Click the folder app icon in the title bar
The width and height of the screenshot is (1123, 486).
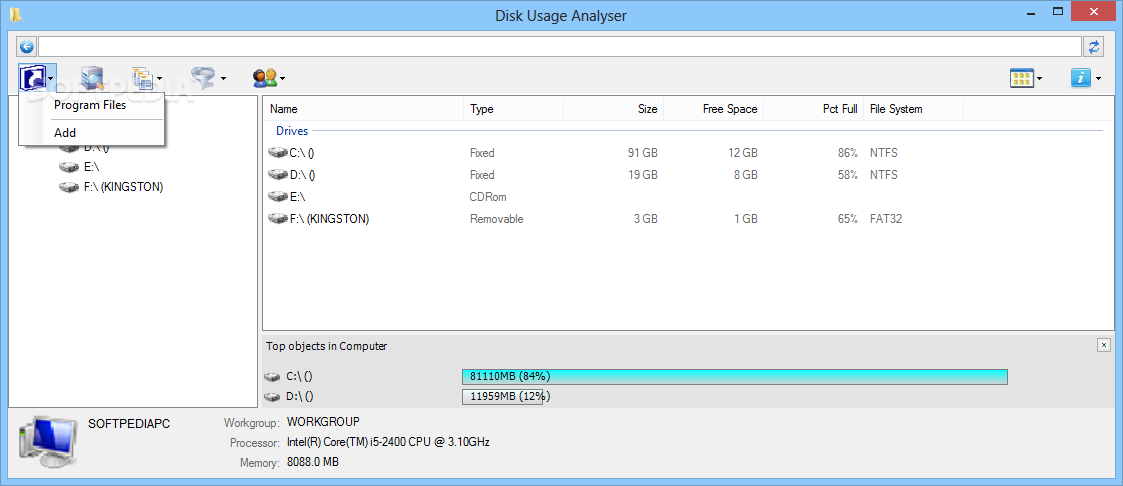point(16,14)
